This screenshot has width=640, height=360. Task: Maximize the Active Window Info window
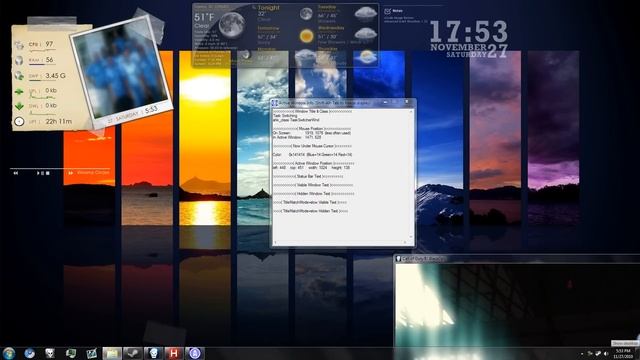[x=394, y=102]
